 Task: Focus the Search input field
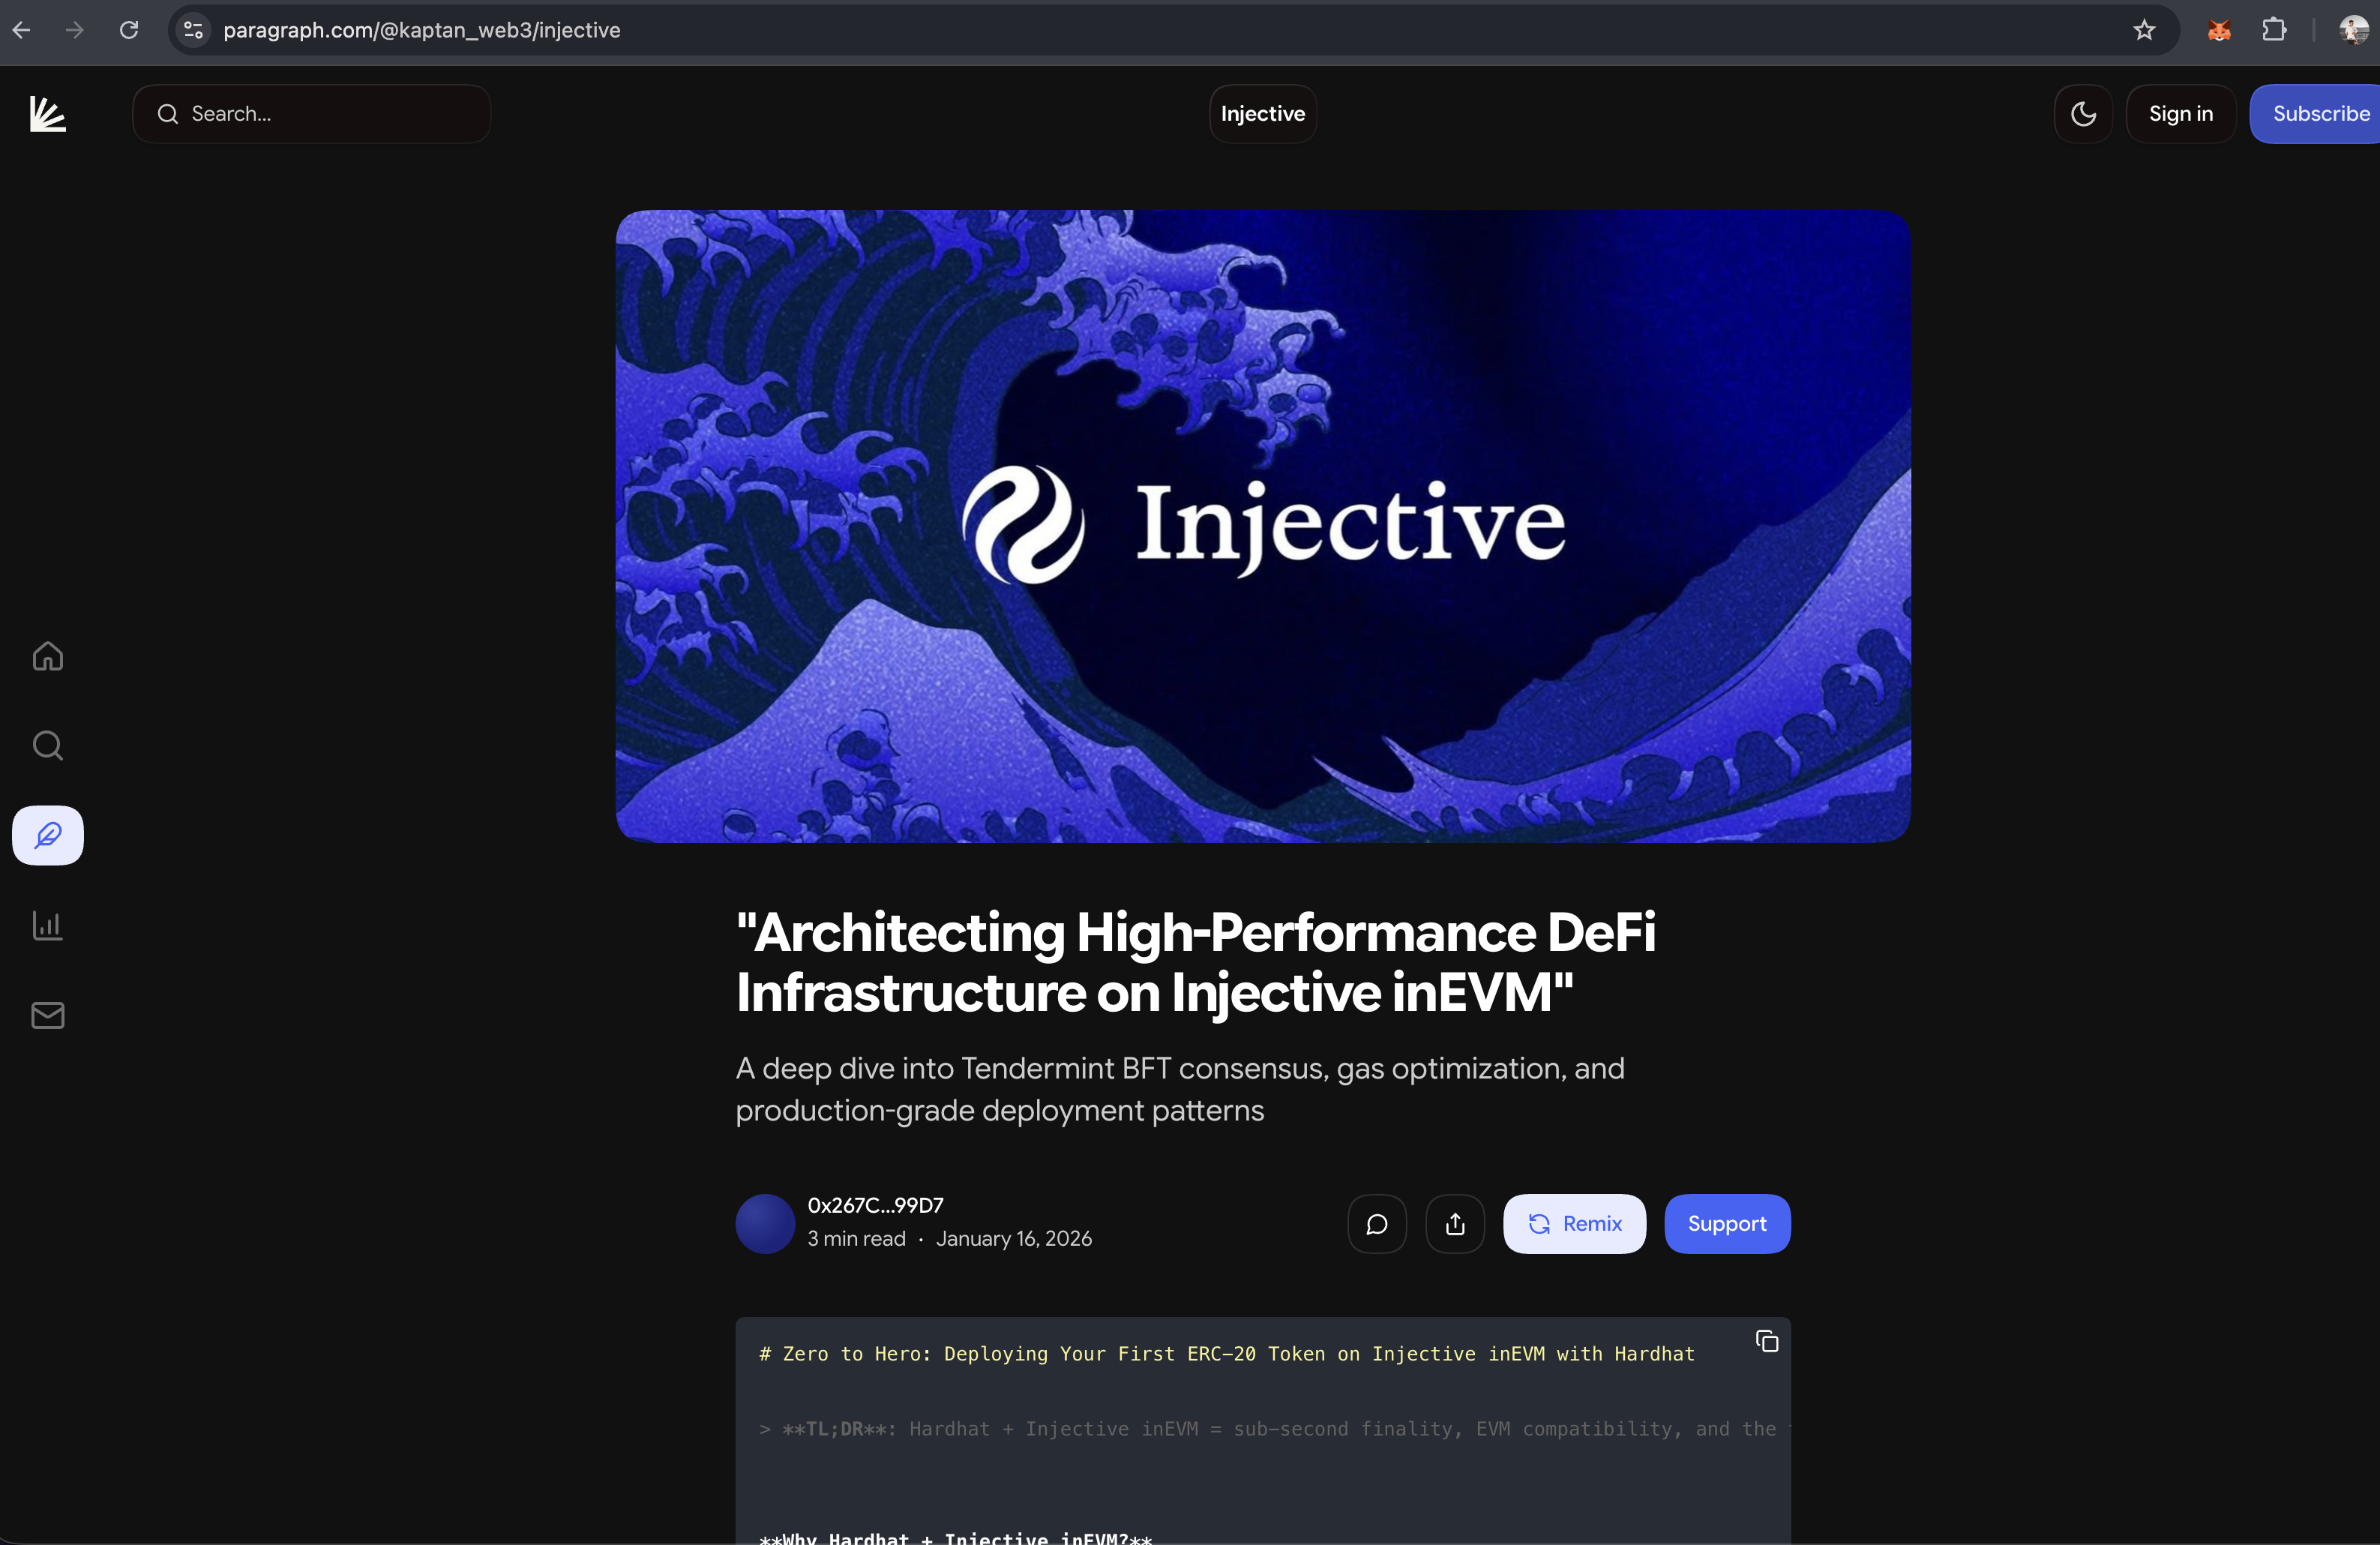point(330,114)
